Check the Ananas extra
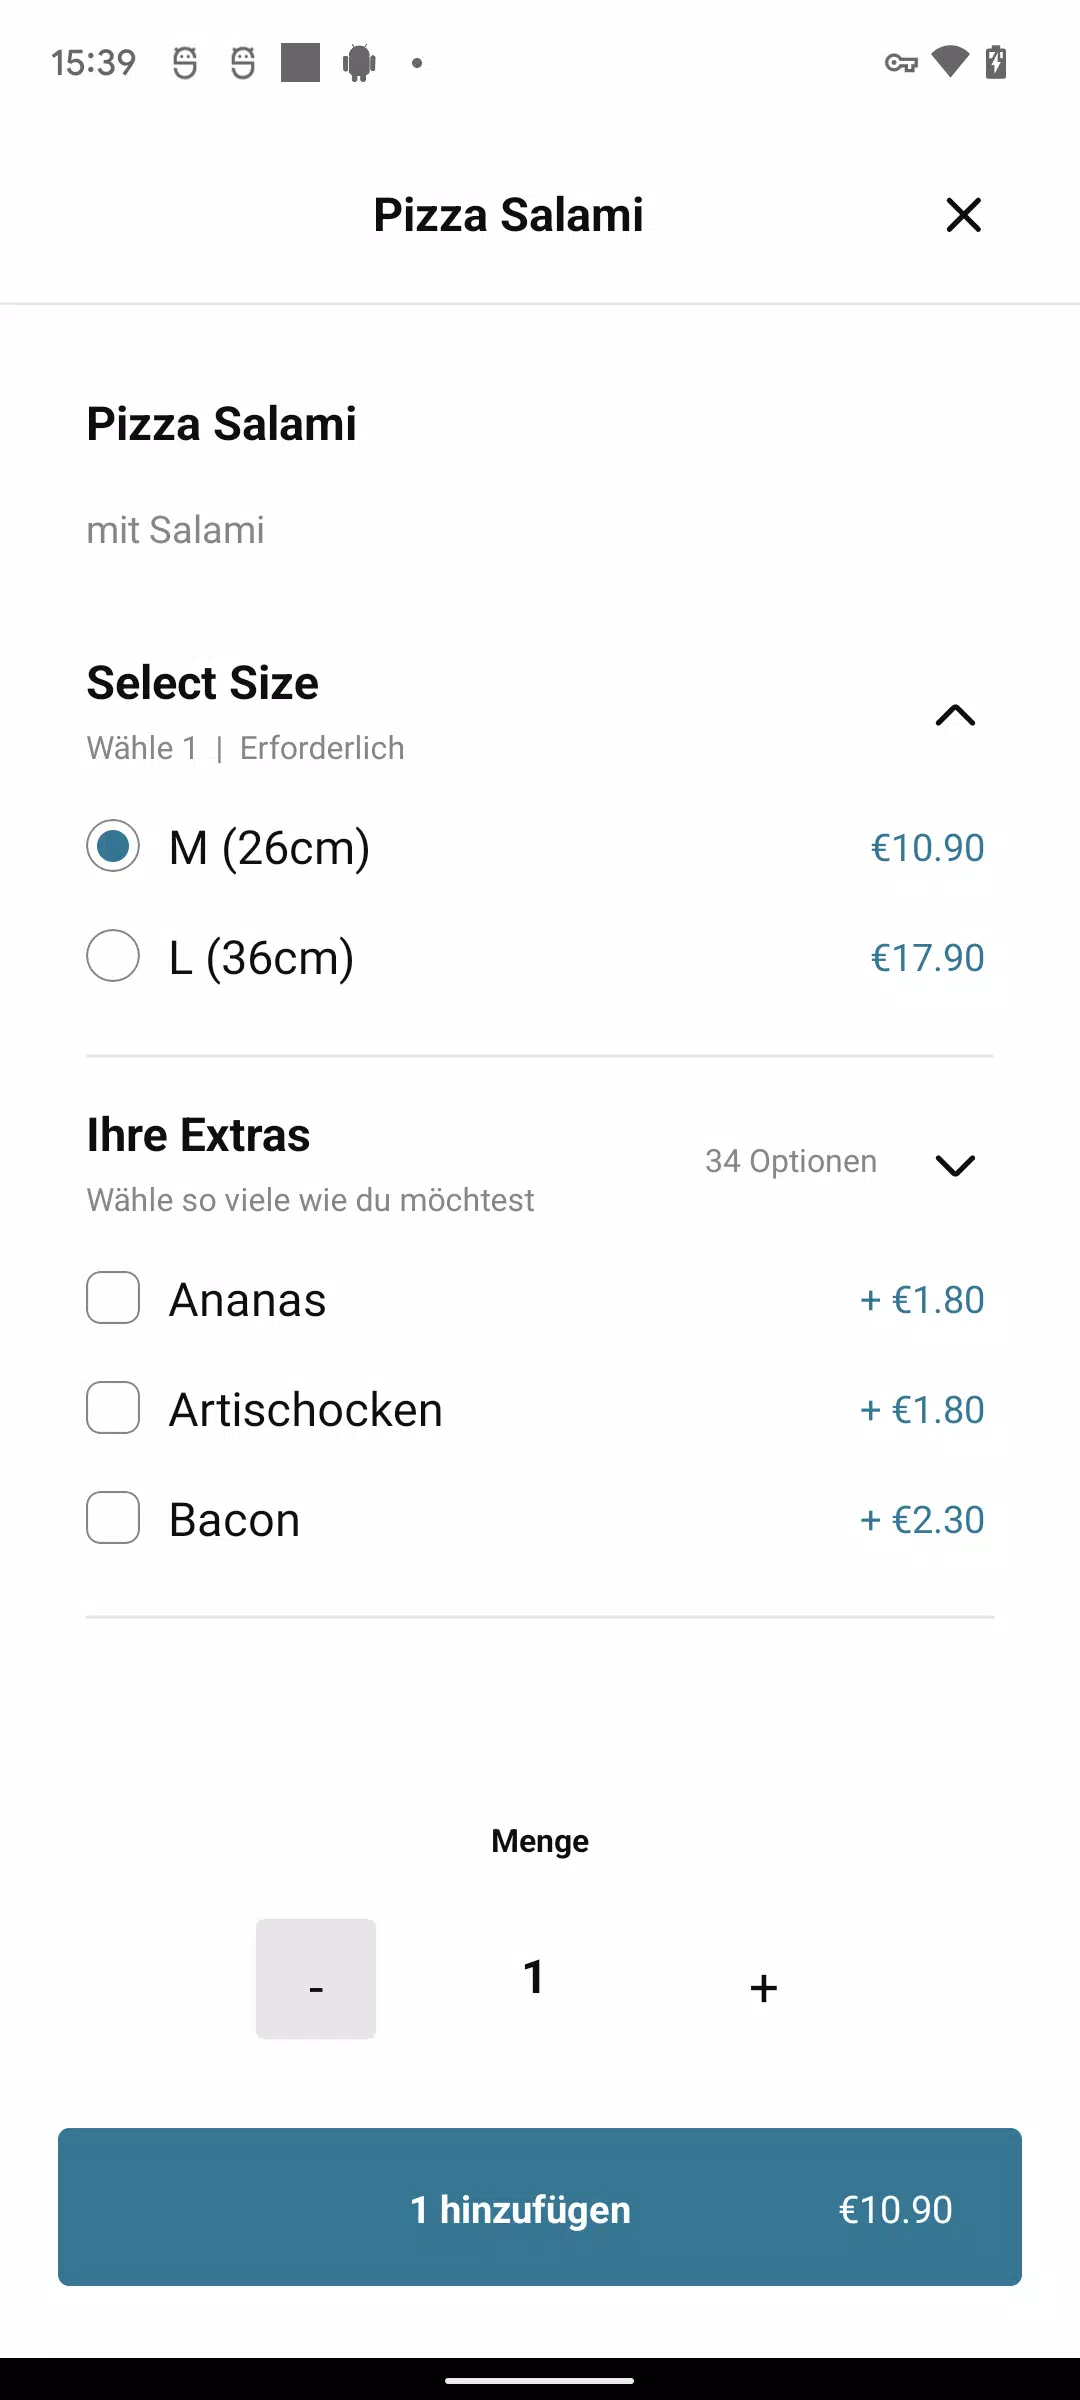The height and width of the screenshot is (2400, 1080). pyautogui.click(x=113, y=1298)
